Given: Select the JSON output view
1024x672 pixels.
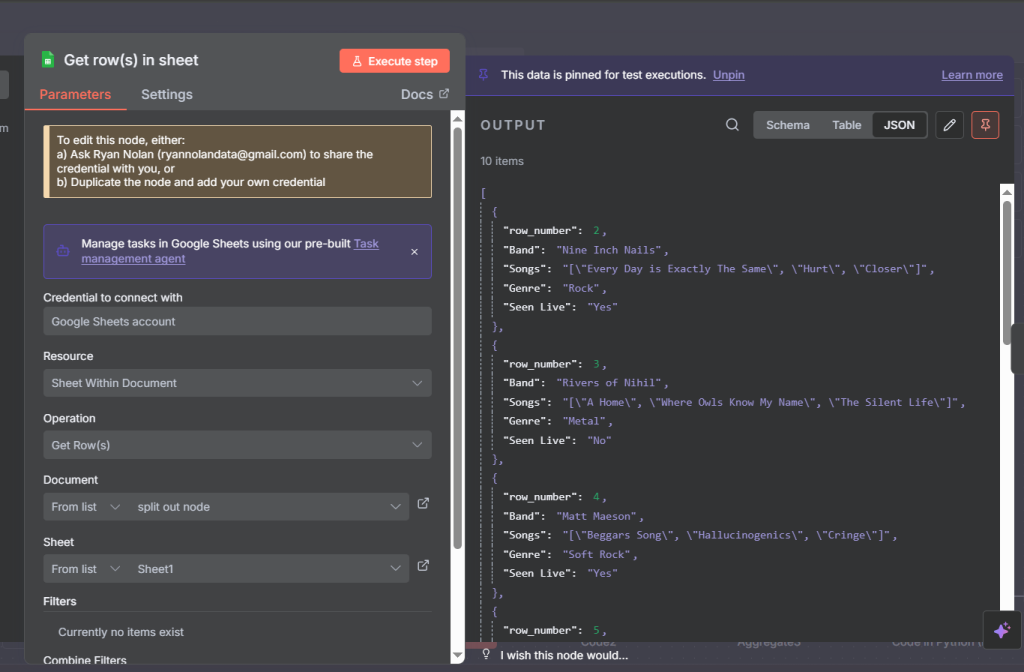Looking at the screenshot, I should tap(899, 125).
